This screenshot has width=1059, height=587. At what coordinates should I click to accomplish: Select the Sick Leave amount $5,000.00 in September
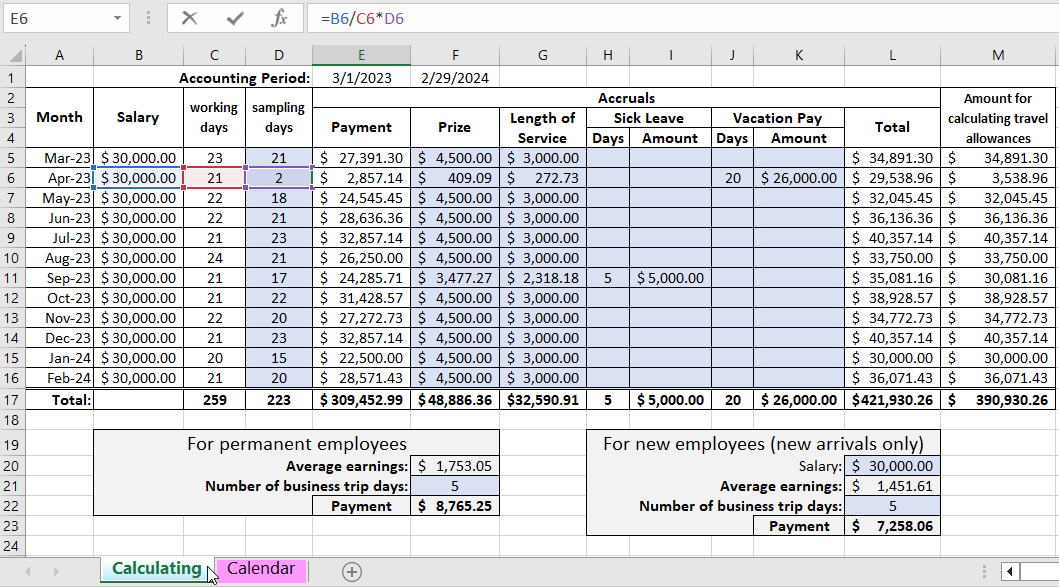pyautogui.click(x=670, y=278)
